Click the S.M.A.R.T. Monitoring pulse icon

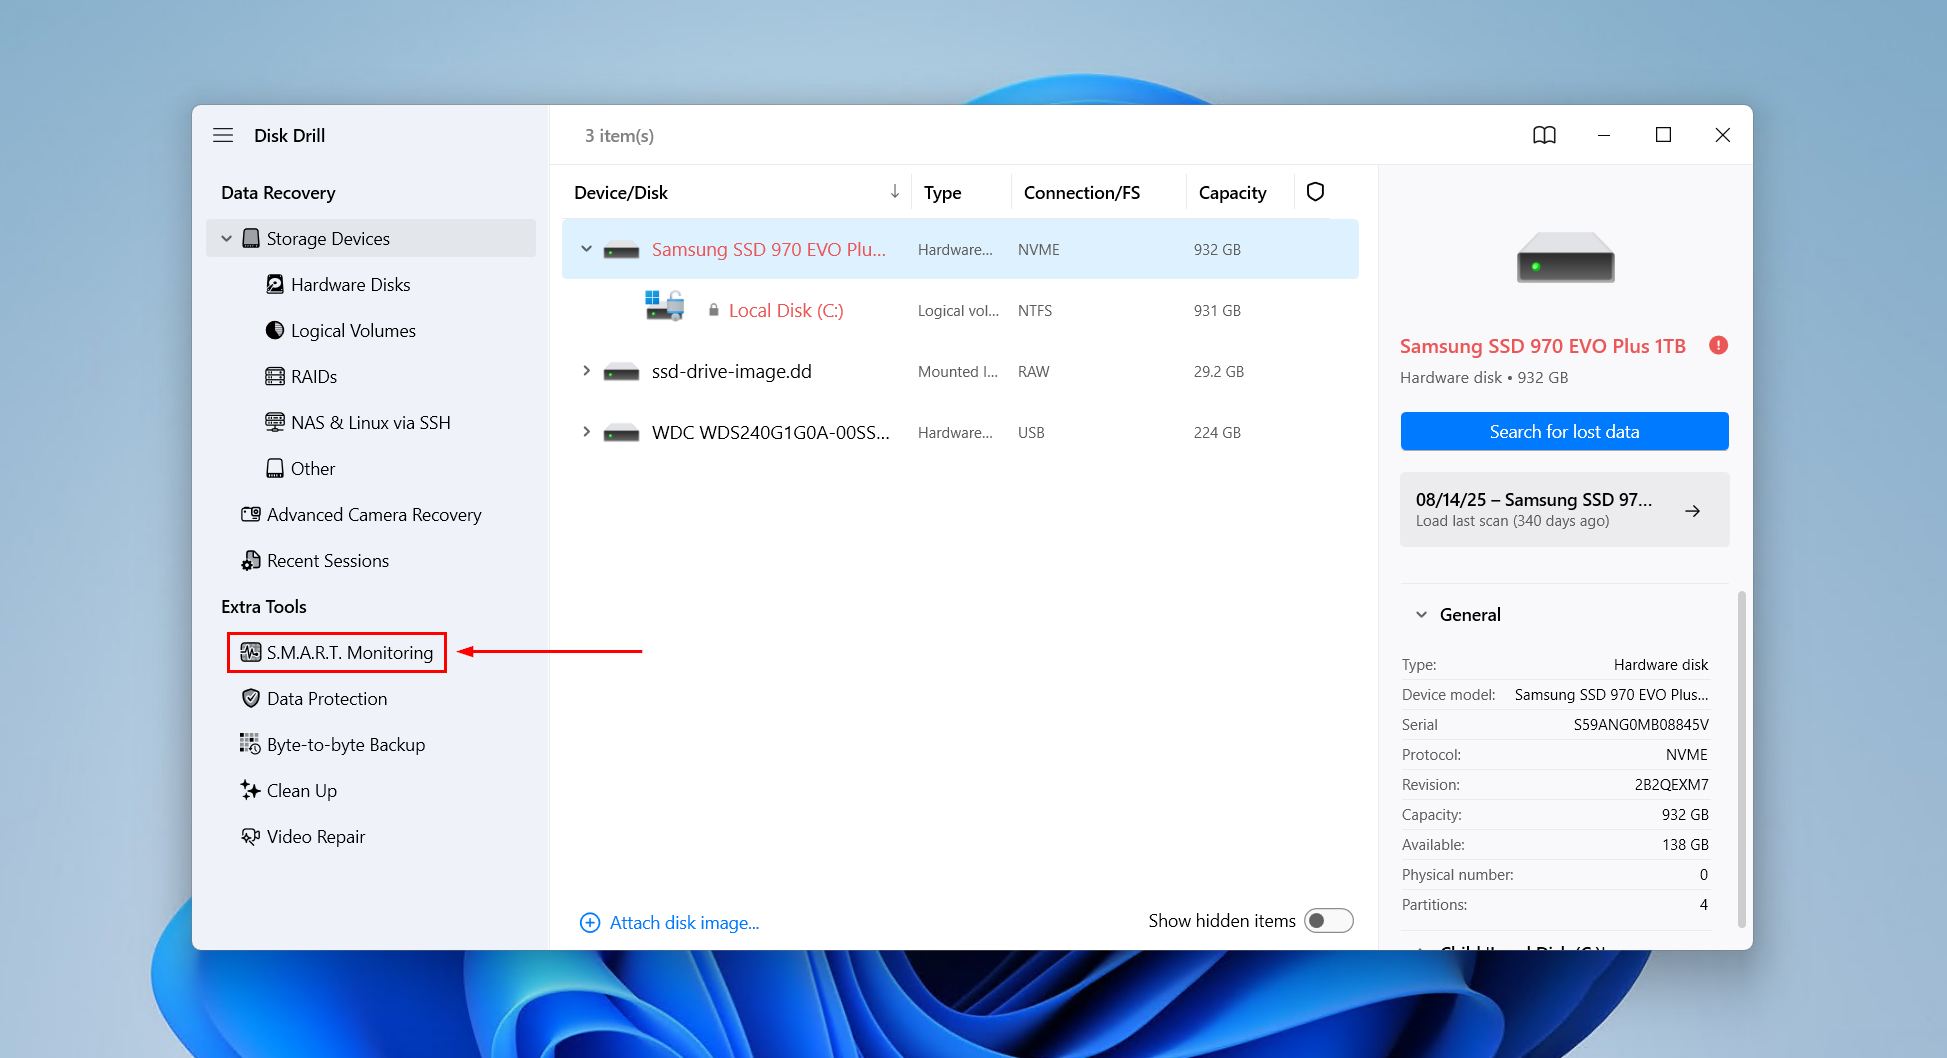pyautogui.click(x=251, y=652)
